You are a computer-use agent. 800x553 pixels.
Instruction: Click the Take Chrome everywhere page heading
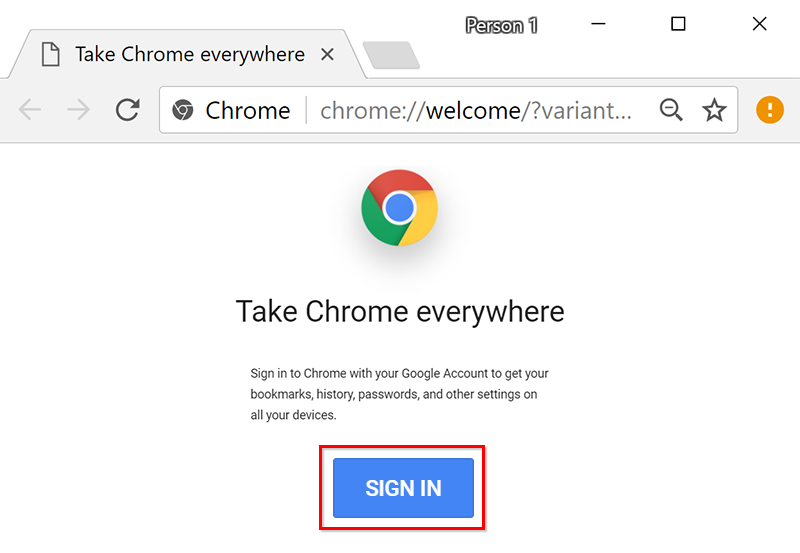[x=400, y=311]
